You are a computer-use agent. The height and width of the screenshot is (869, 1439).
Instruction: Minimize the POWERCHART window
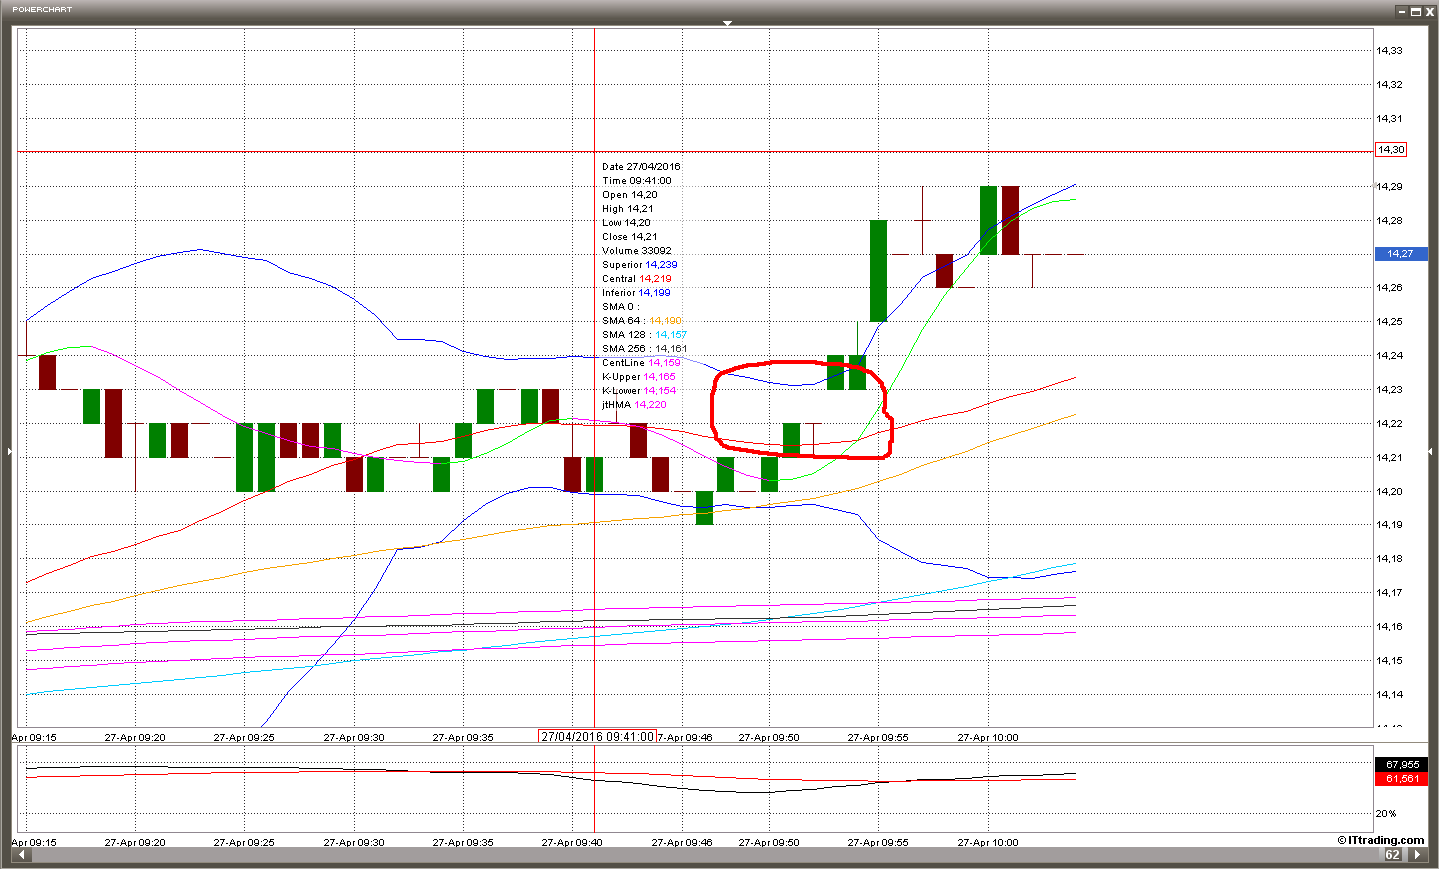coord(1403,12)
